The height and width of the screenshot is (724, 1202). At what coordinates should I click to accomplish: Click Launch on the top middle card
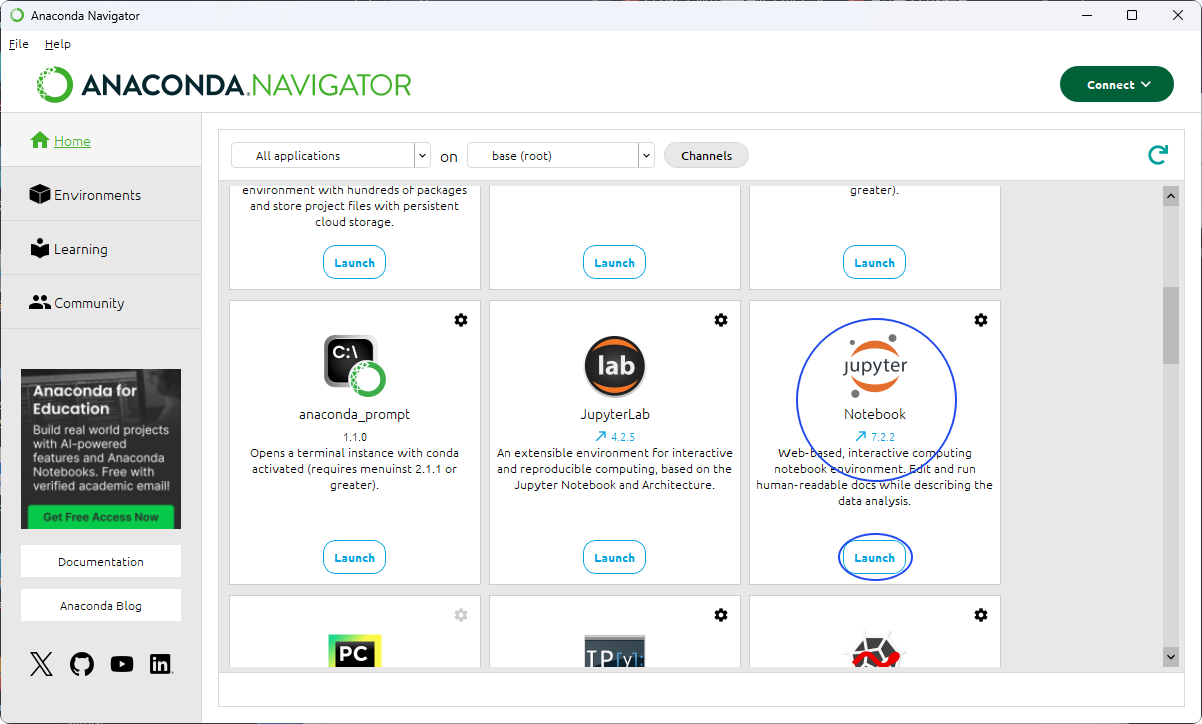pyautogui.click(x=614, y=263)
